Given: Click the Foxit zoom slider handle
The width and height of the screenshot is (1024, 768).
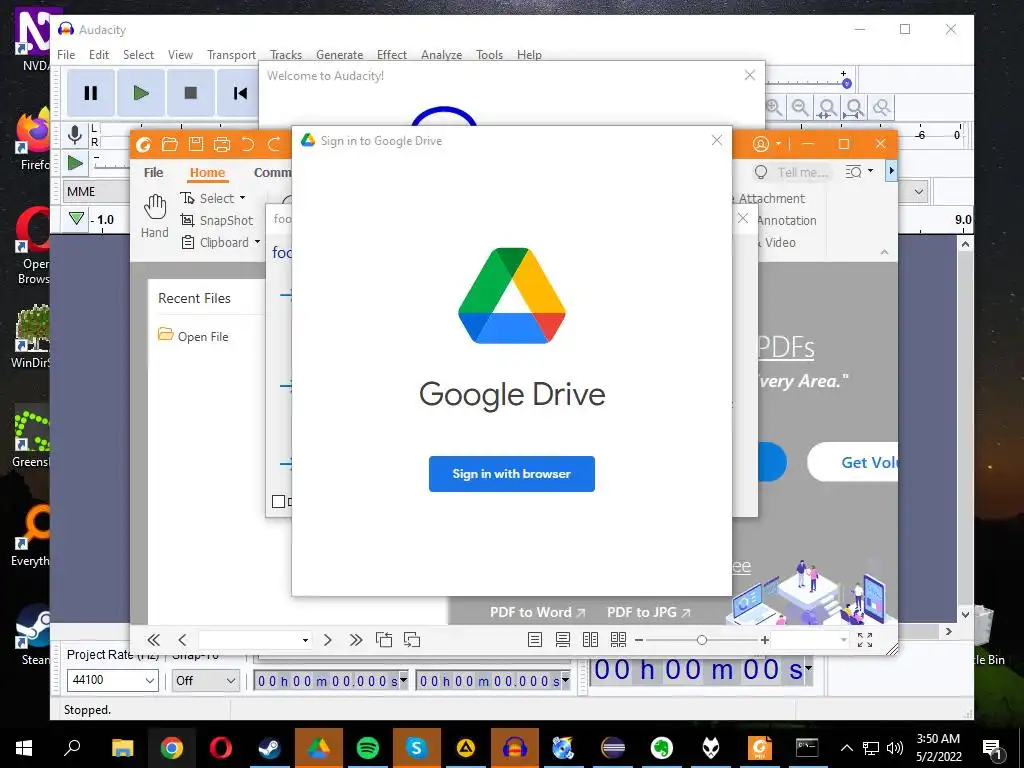Looking at the screenshot, I should click(701, 640).
